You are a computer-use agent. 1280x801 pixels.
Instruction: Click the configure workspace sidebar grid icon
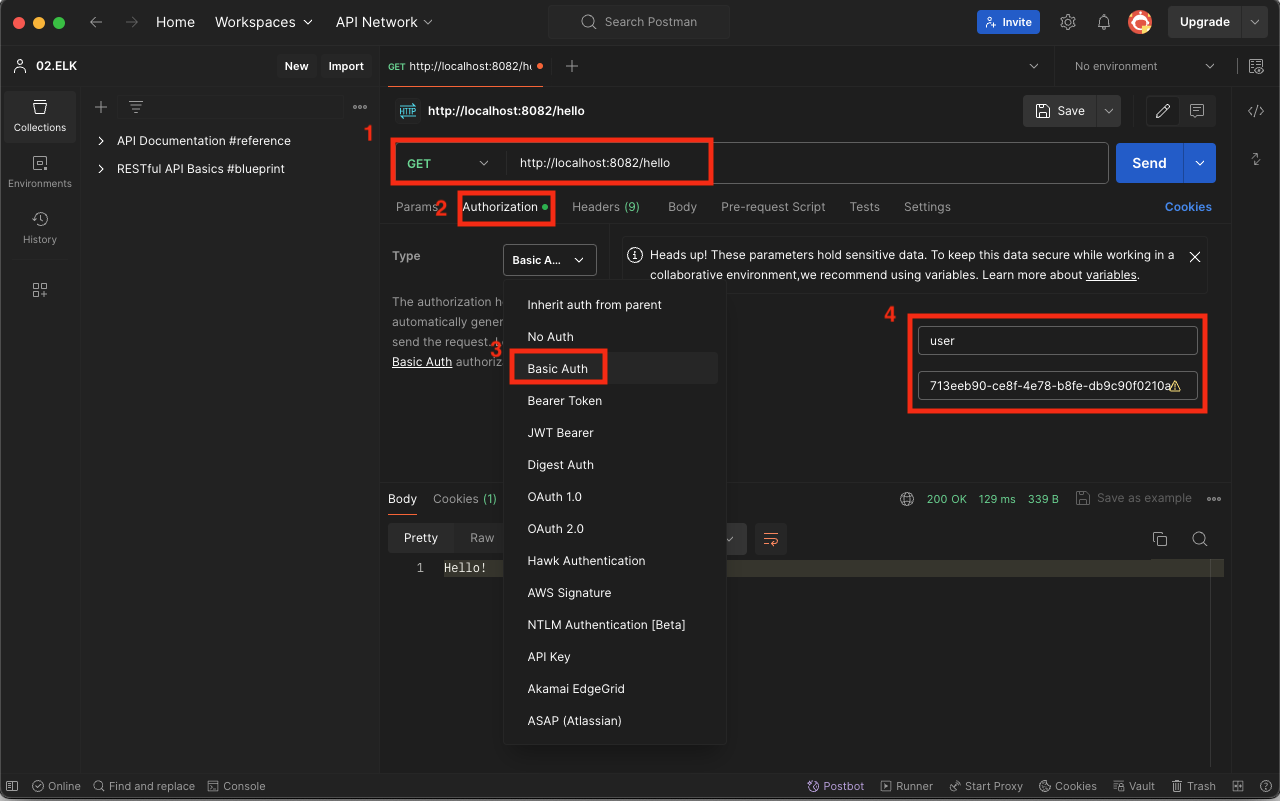coord(40,290)
